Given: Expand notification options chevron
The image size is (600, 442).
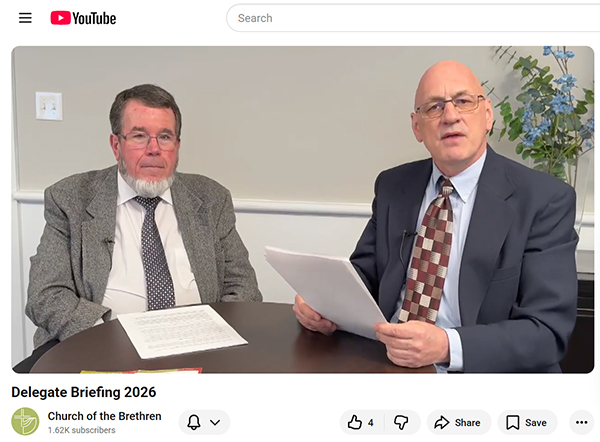Looking at the screenshot, I should coord(215,422).
